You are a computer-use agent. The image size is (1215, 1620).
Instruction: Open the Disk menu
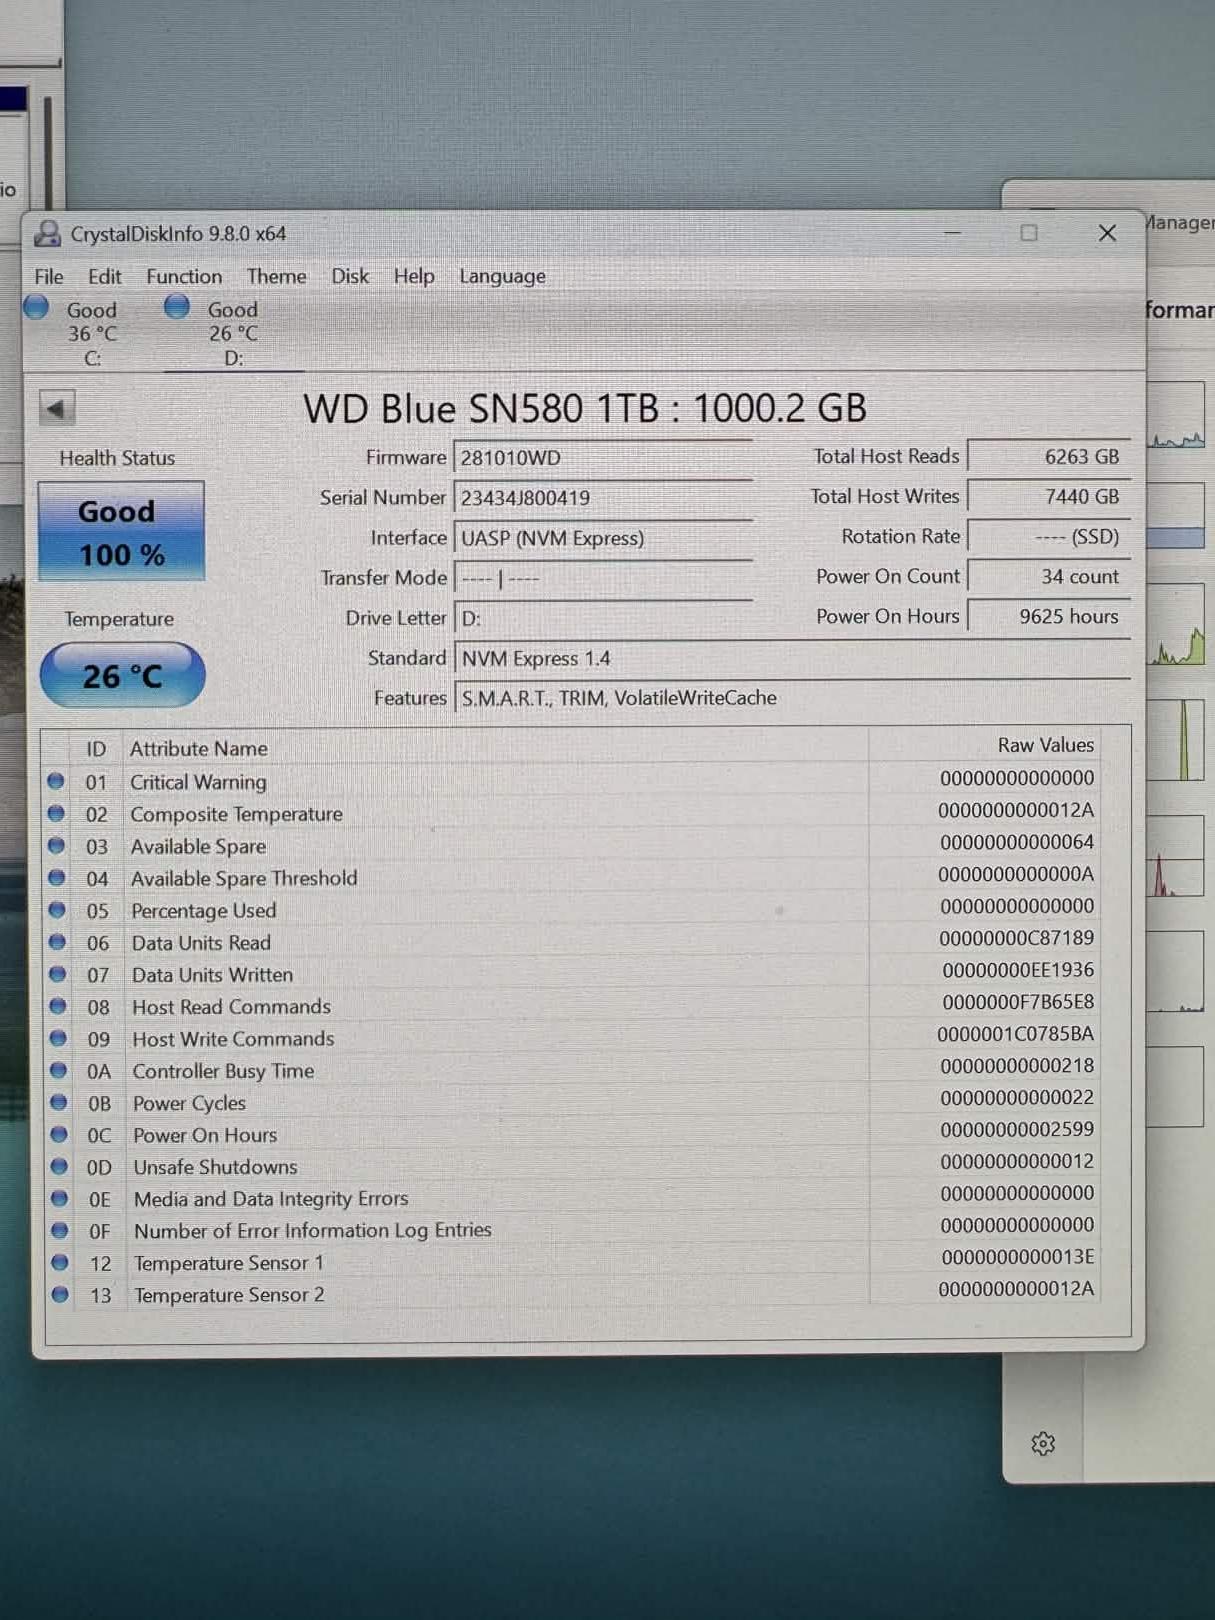(x=350, y=276)
